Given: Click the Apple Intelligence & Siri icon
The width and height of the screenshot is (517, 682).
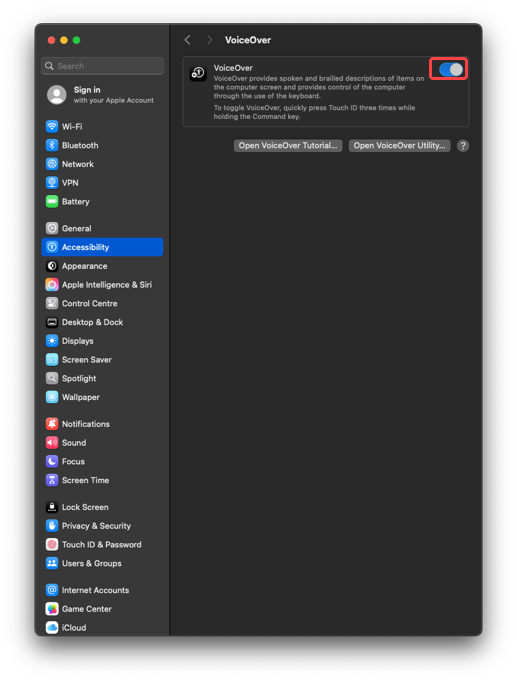Looking at the screenshot, I should [x=52, y=284].
